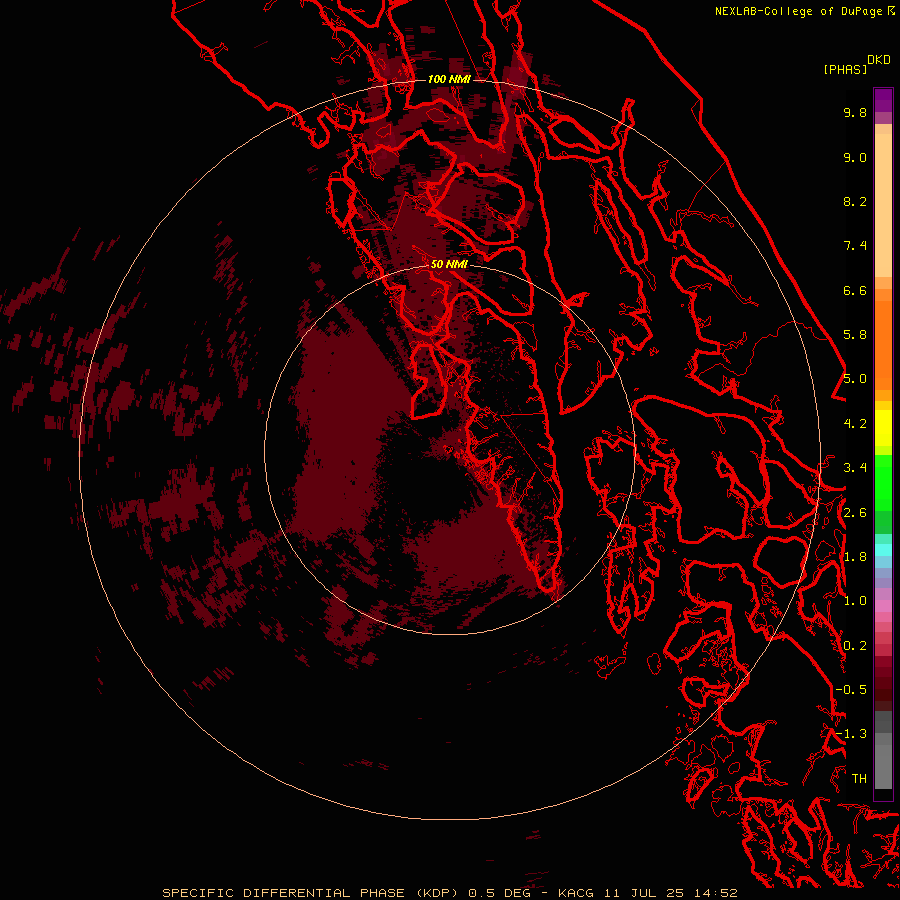Viewport: 900px width, 900px height.
Task: Click the NEXLAB-College of DuPage credit text
Action: pyautogui.click(x=800, y=11)
